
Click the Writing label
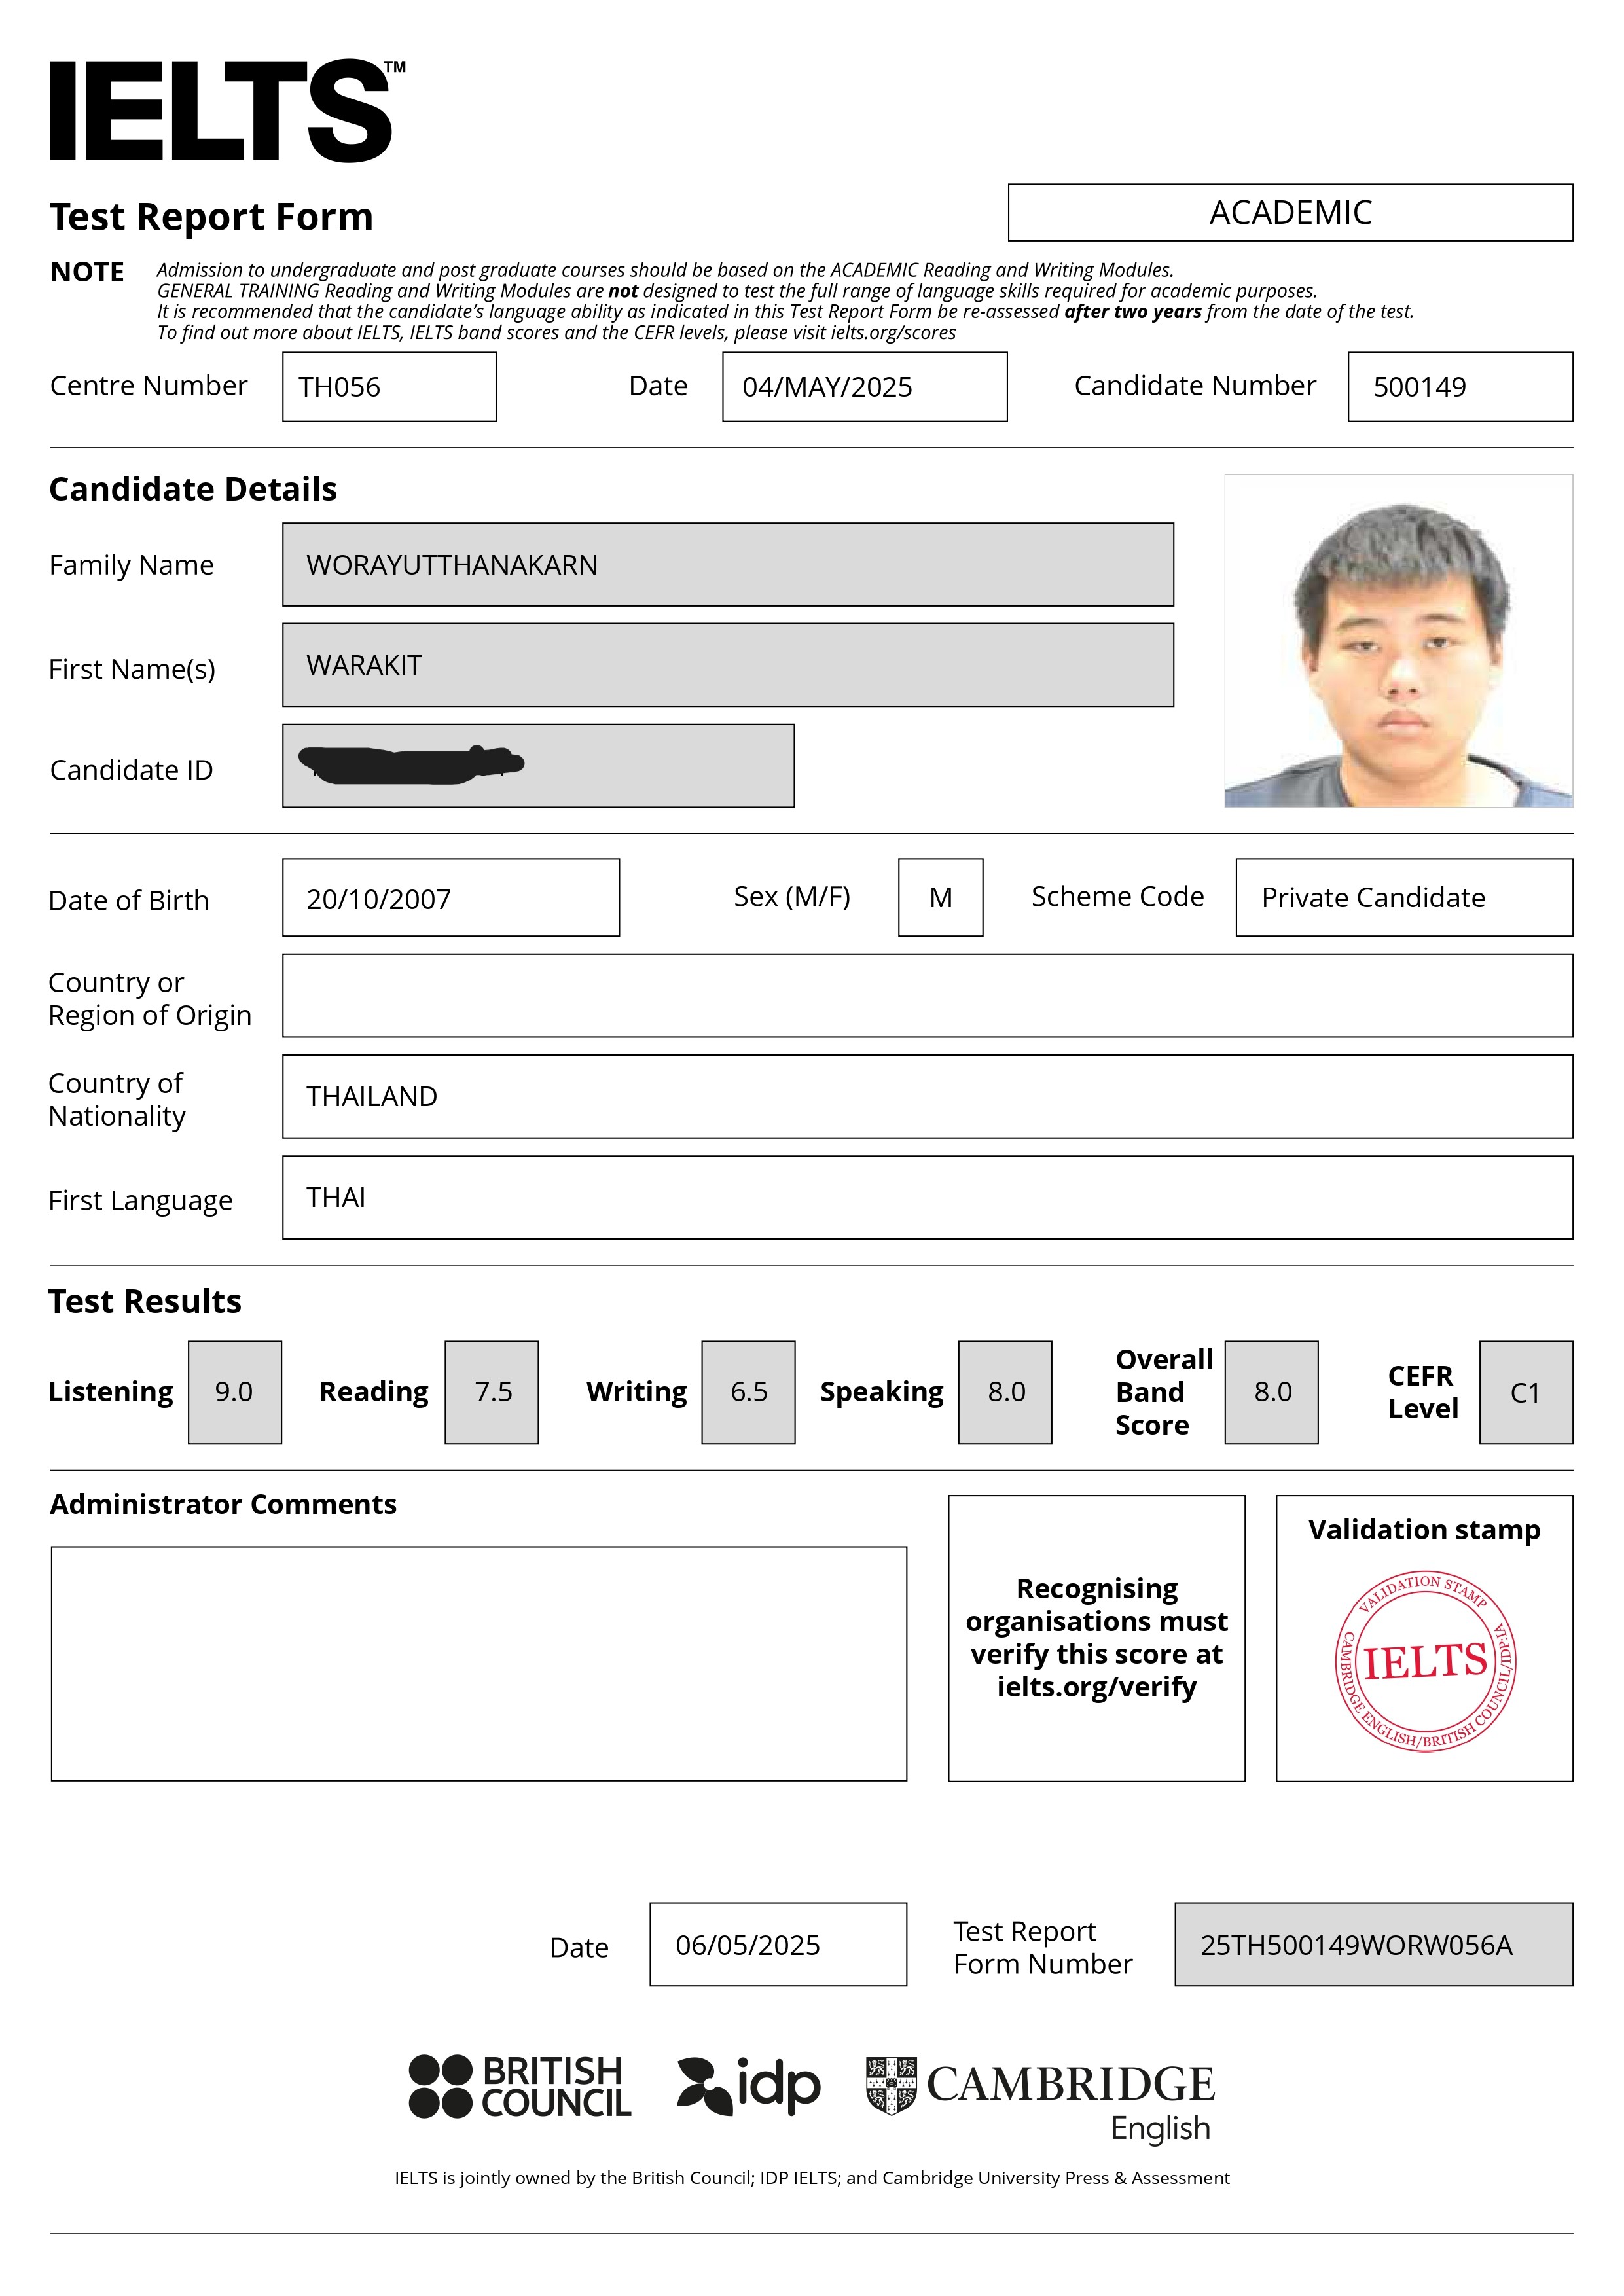click(636, 1392)
